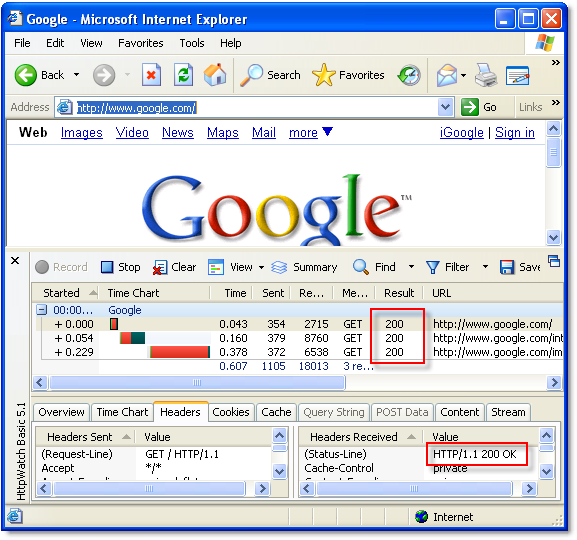Screen dimensions: 577x540
Task: Click the Internet zone globe icon
Action: [x=421, y=516]
